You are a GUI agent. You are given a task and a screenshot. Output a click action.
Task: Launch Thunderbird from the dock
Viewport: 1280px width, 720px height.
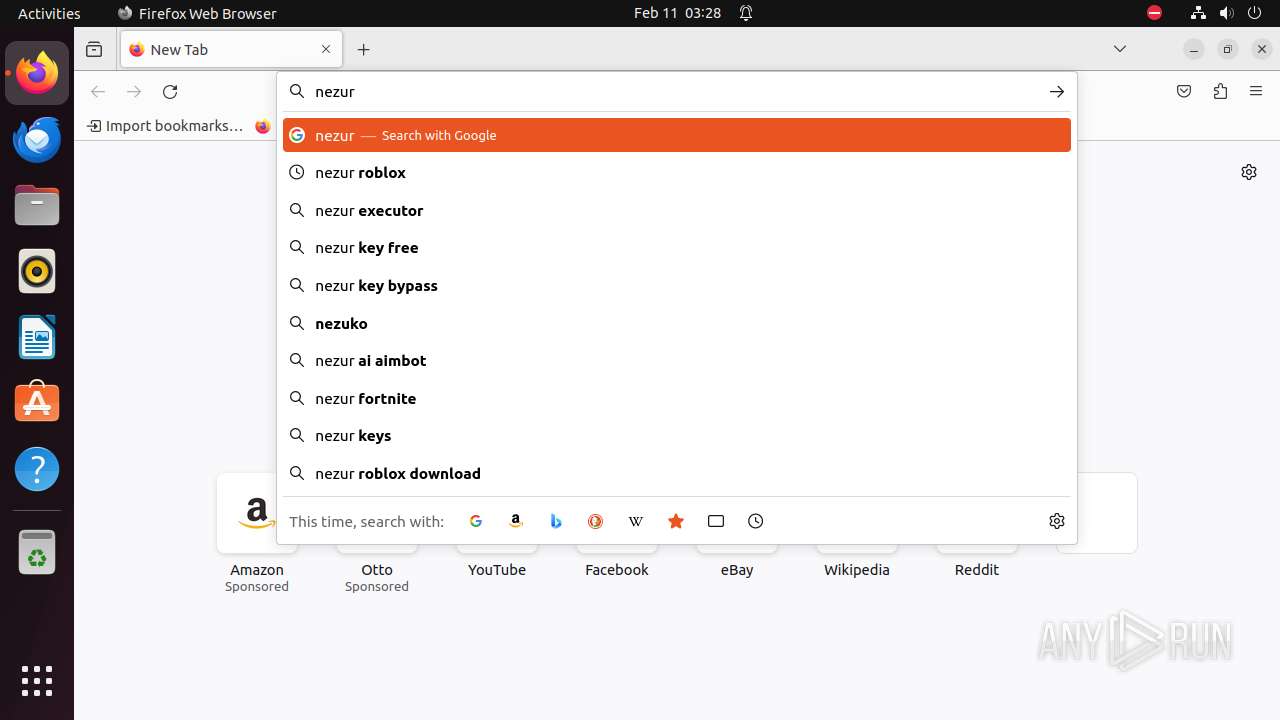tap(37, 139)
